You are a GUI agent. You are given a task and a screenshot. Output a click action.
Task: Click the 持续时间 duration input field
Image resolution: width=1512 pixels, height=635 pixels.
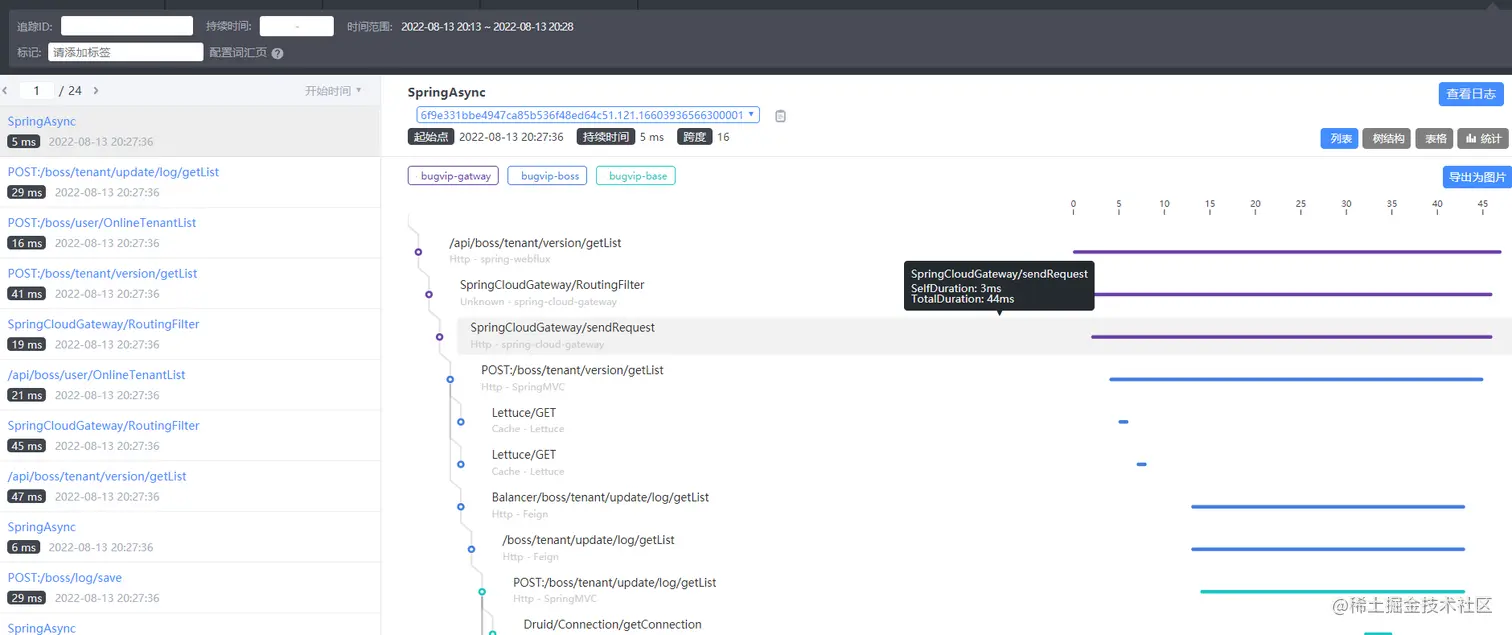tap(296, 26)
